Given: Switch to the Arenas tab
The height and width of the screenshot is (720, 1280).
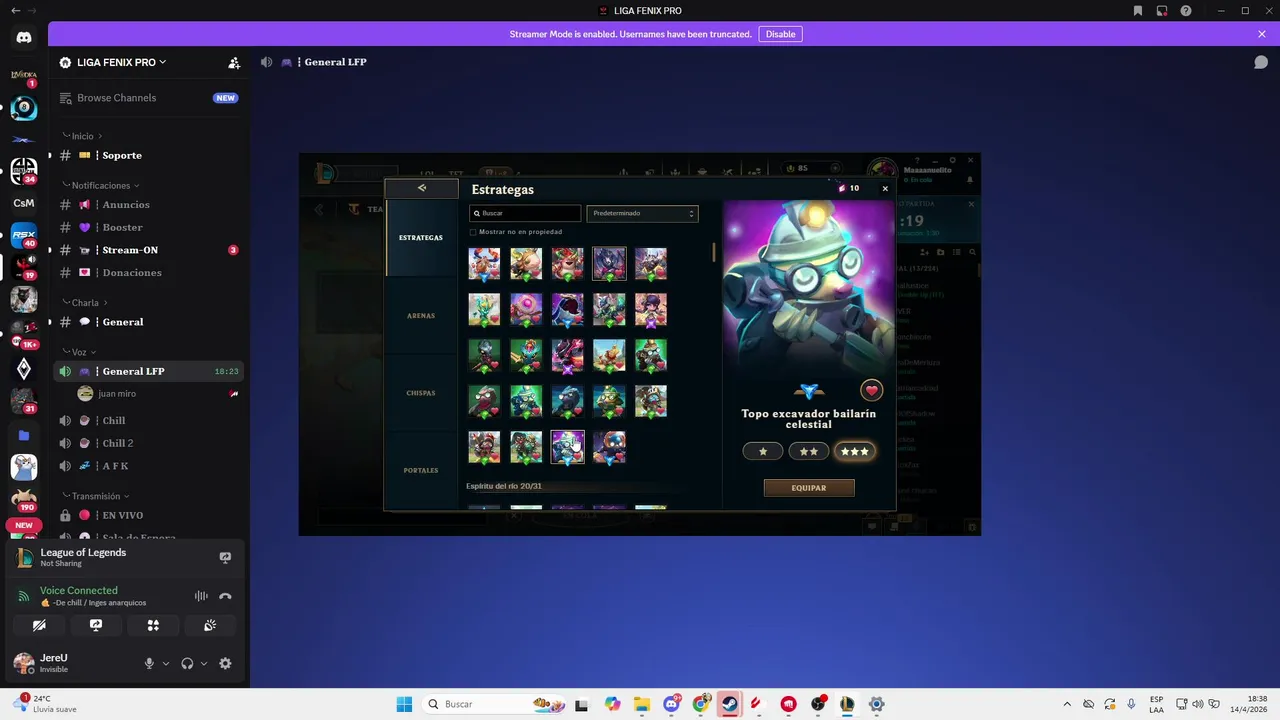Looking at the screenshot, I should pyautogui.click(x=420, y=315).
